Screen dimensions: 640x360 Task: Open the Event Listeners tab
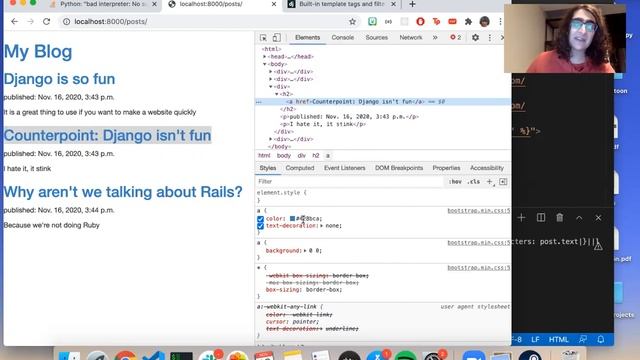[344, 168]
